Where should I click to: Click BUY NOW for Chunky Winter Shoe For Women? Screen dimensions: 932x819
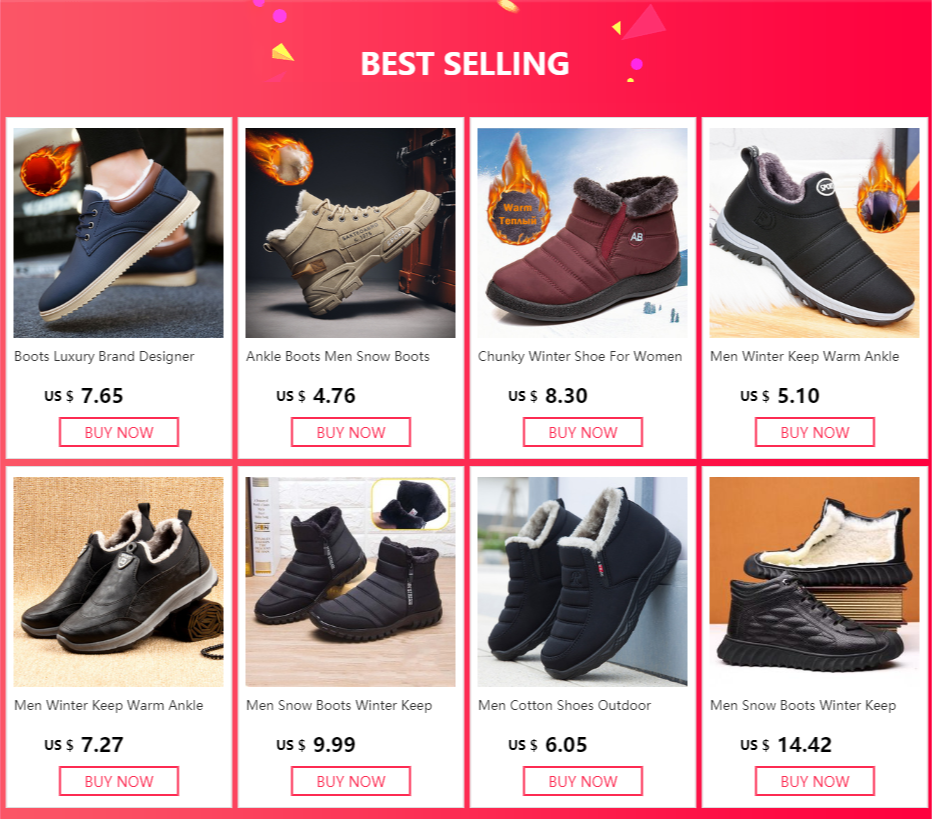pyautogui.click(x=583, y=432)
